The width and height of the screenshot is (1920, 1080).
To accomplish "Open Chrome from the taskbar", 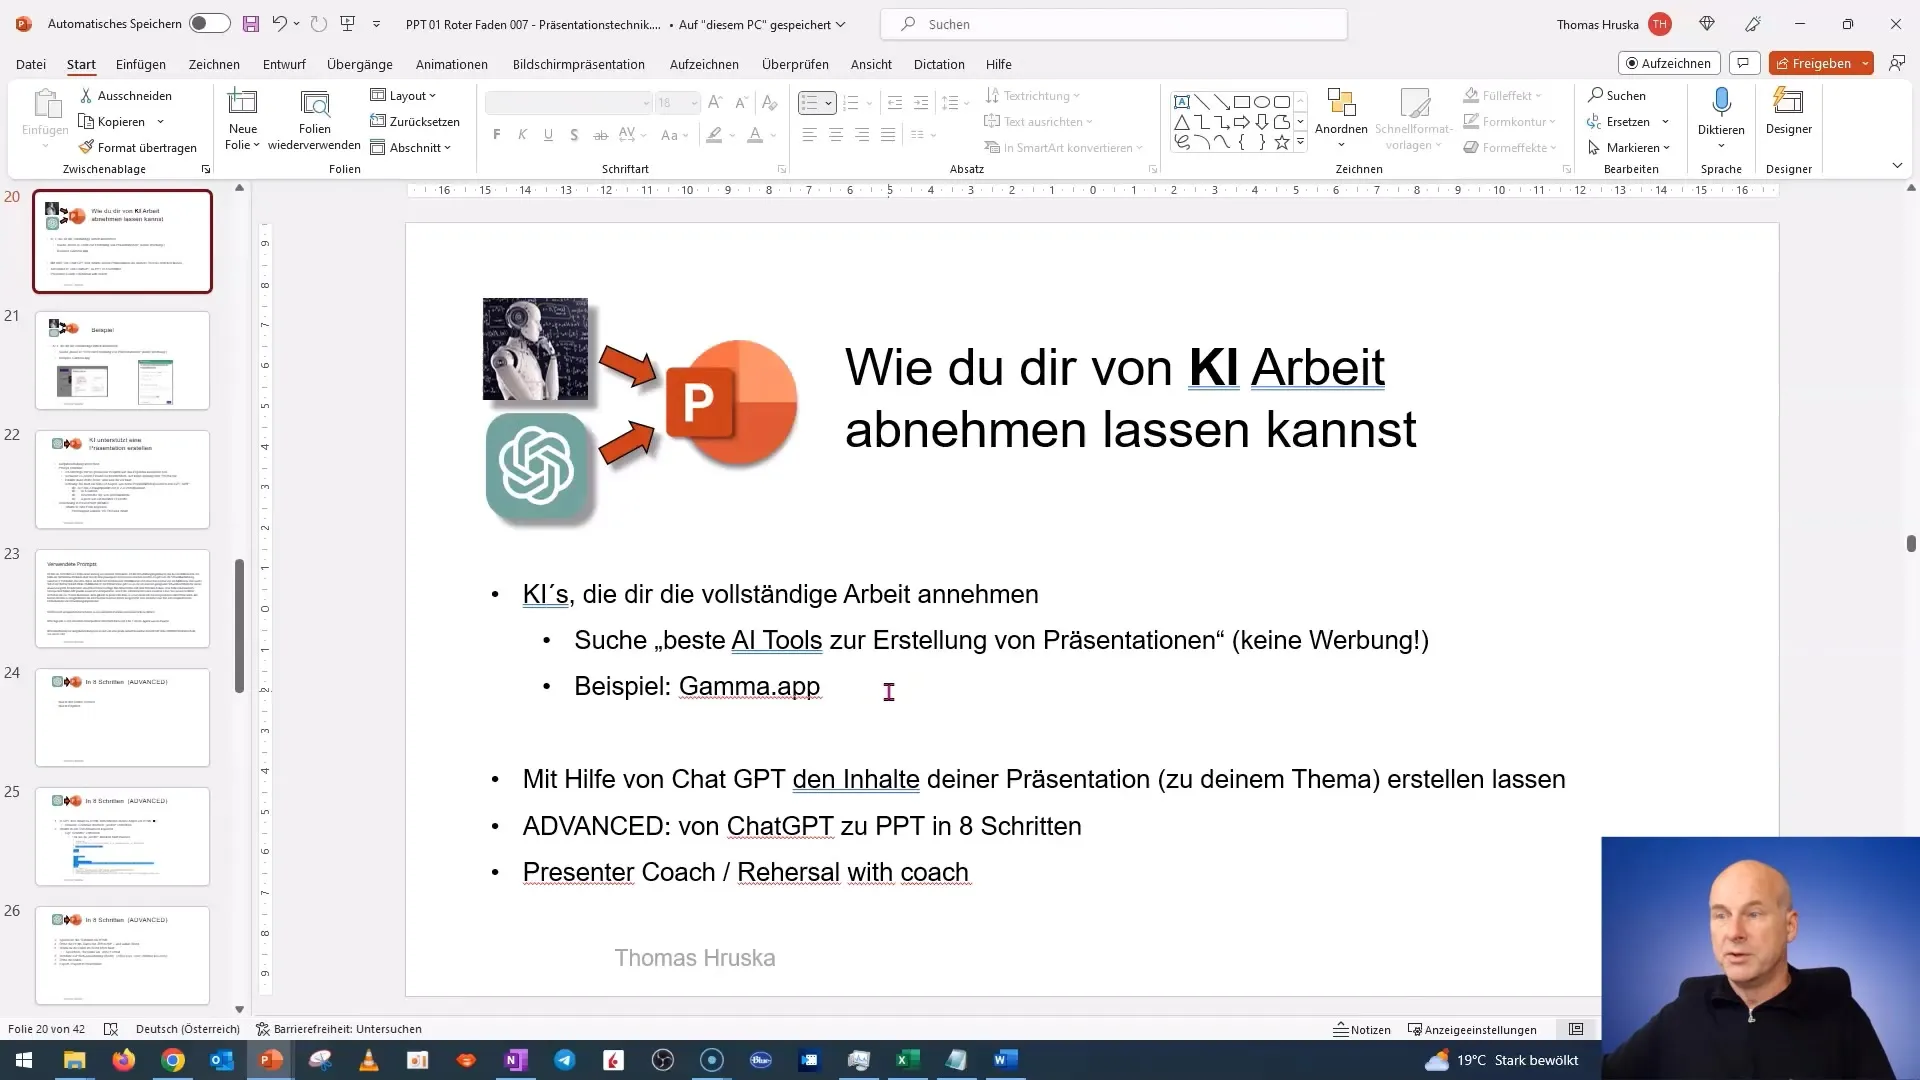I will coord(173,1060).
